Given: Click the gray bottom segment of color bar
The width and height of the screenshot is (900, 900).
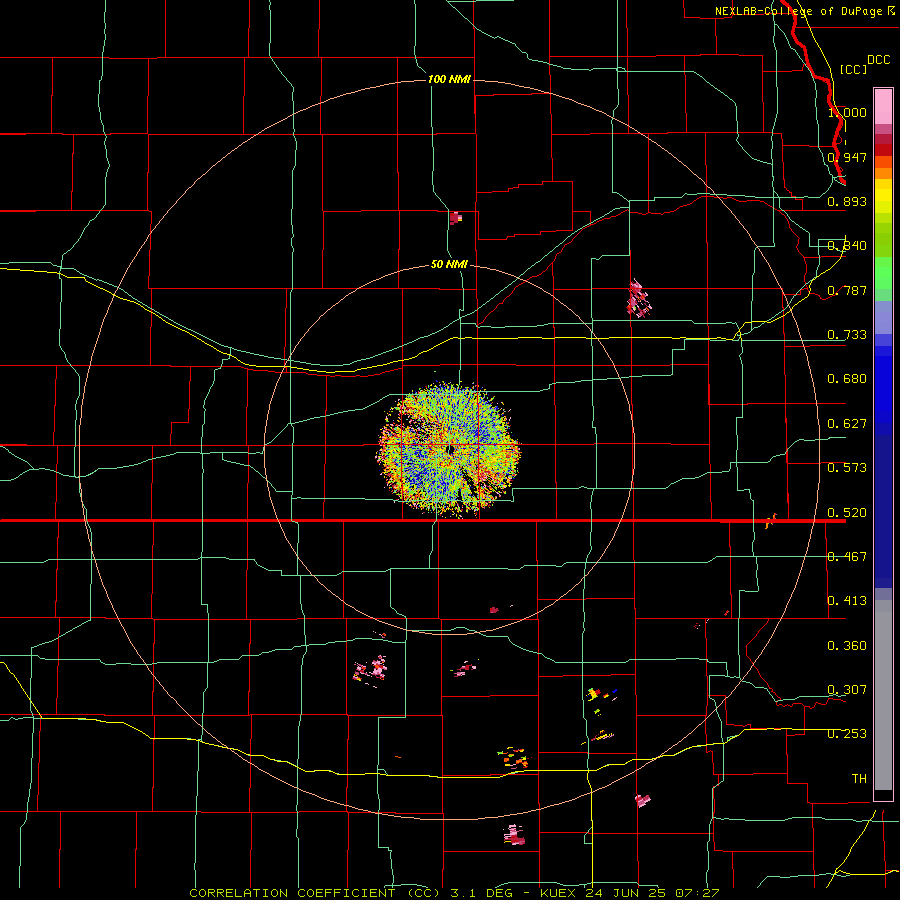Looking at the screenshot, I should pyautogui.click(x=883, y=695).
